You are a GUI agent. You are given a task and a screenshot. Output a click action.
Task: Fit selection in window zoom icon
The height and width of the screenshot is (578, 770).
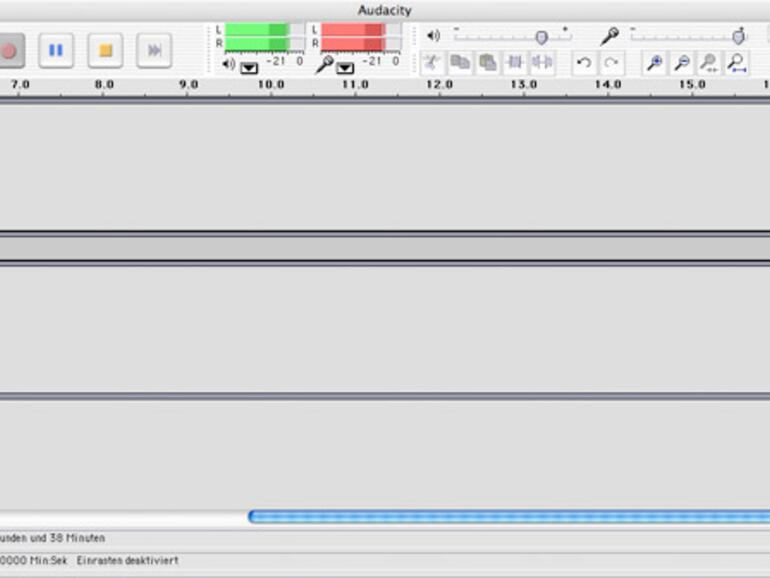(709, 63)
